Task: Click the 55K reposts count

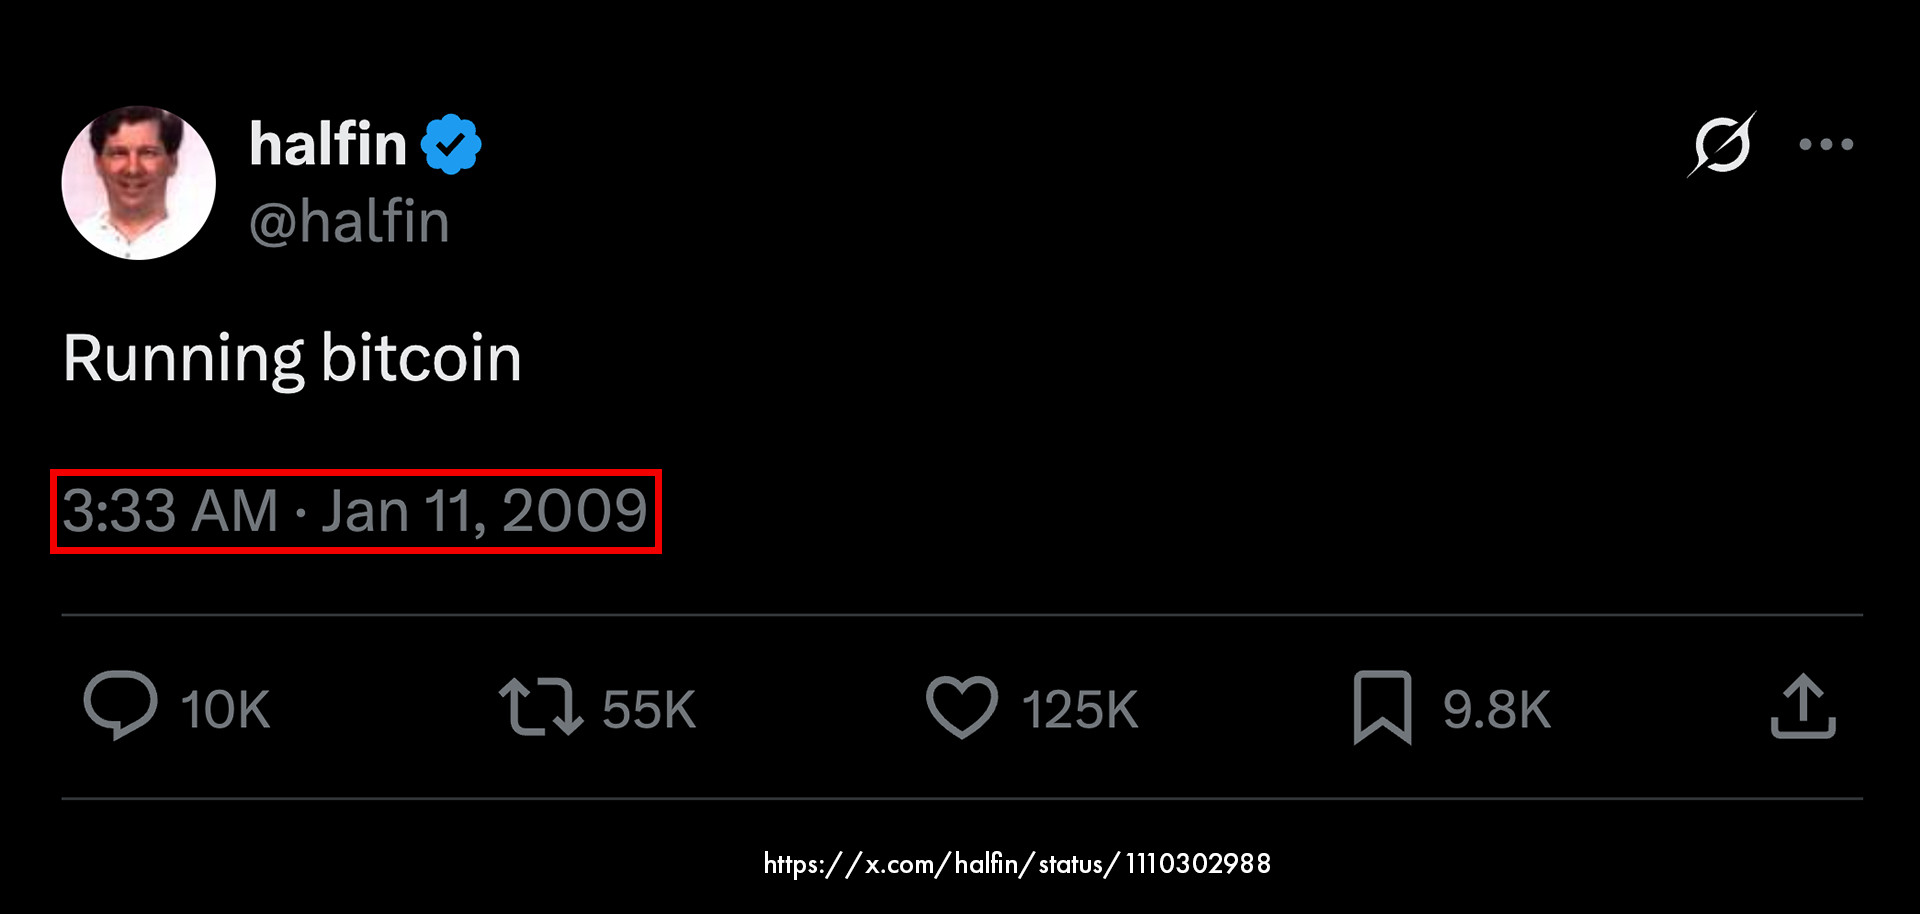Action: coord(649,710)
